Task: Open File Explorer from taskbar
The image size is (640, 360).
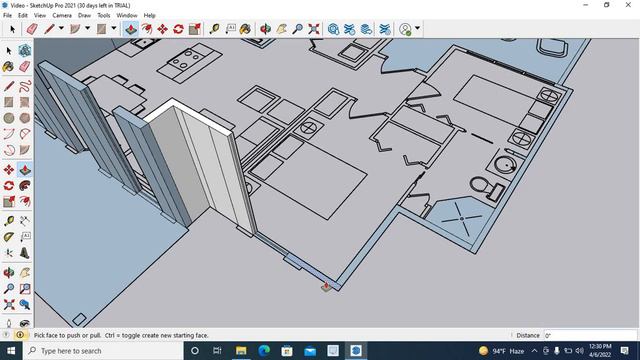Action: 241,351
